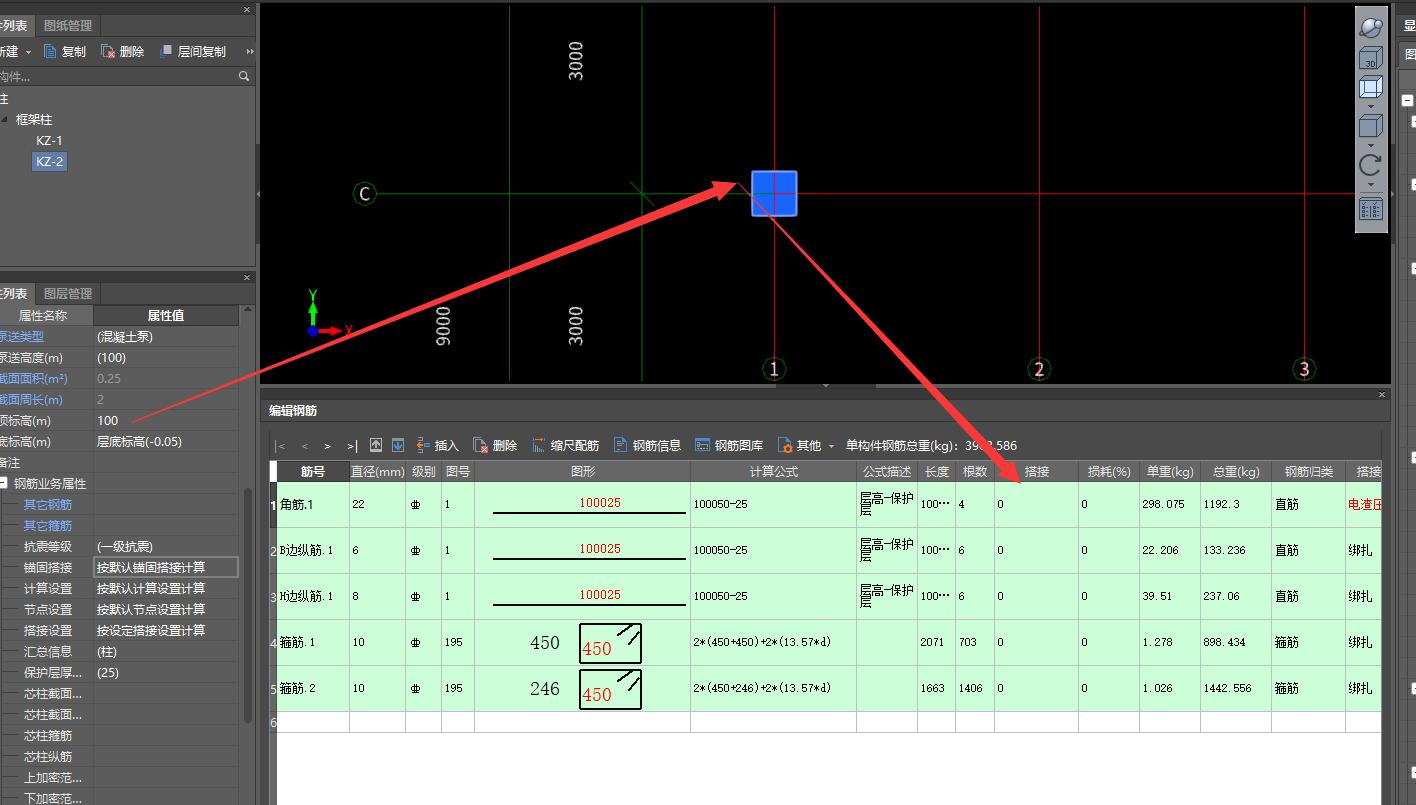
Task: Click 层间复制 copy between floors
Action: tap(192, 51)
